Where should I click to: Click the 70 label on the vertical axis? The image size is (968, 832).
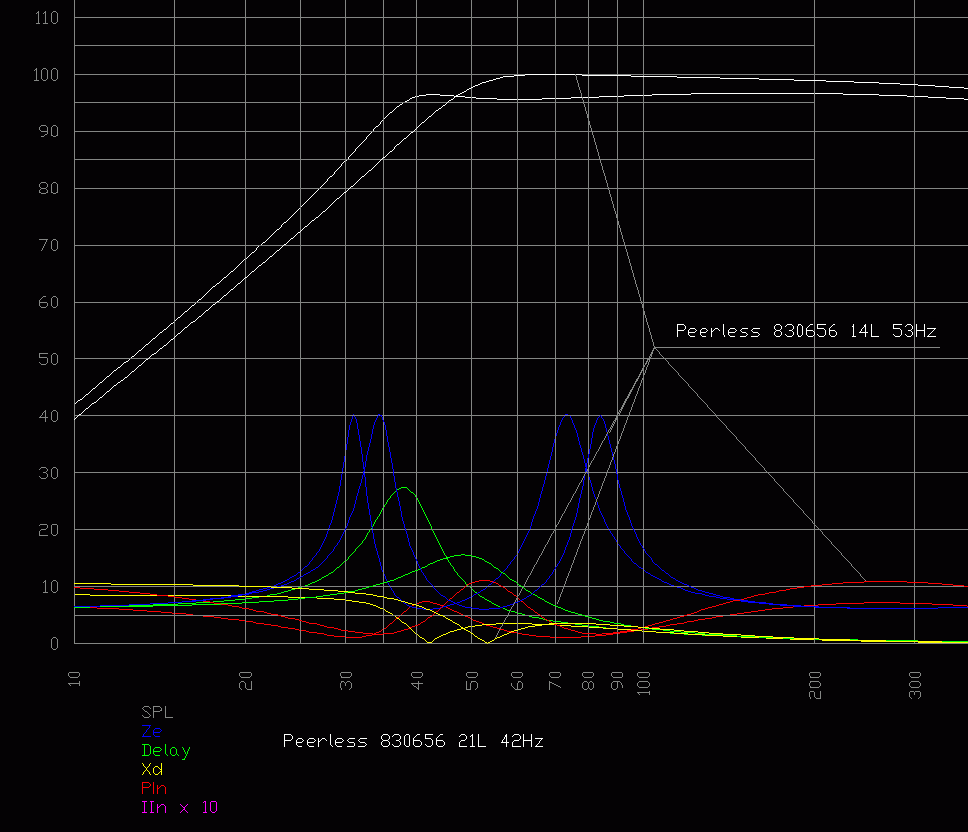pos(49,245)
